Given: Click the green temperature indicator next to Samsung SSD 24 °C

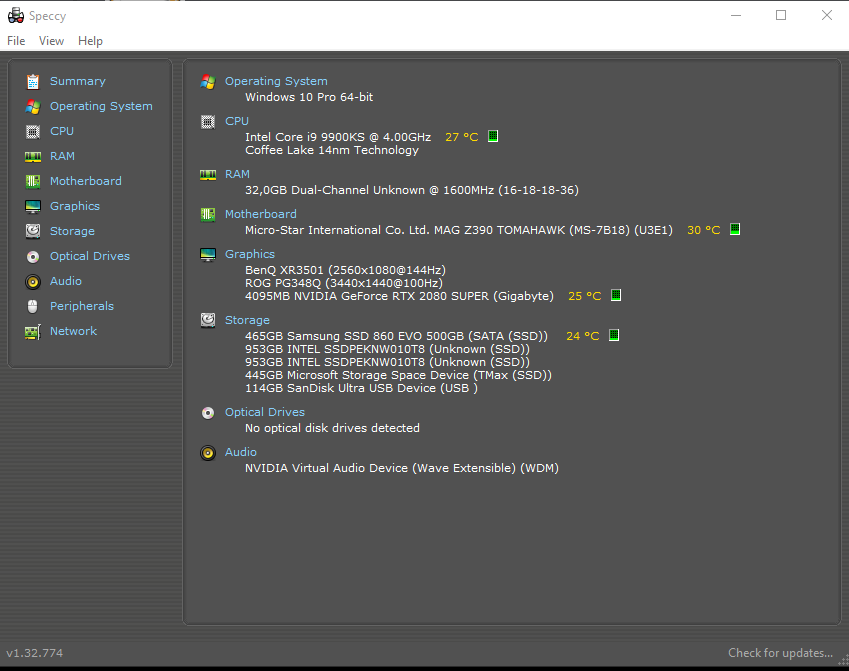Looking at the screenshot, I should tap(613, 335).
